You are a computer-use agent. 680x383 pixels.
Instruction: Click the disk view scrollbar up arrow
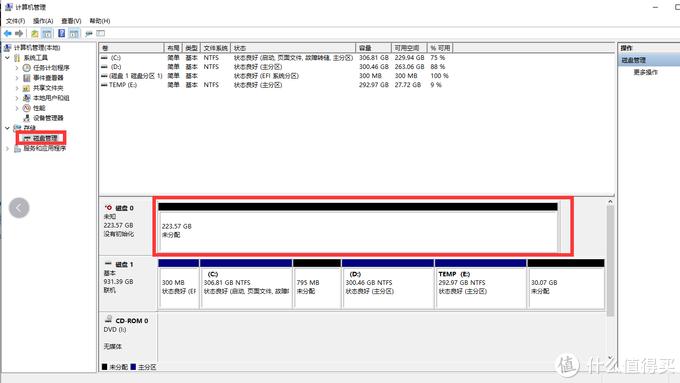[x=610, y=202]
